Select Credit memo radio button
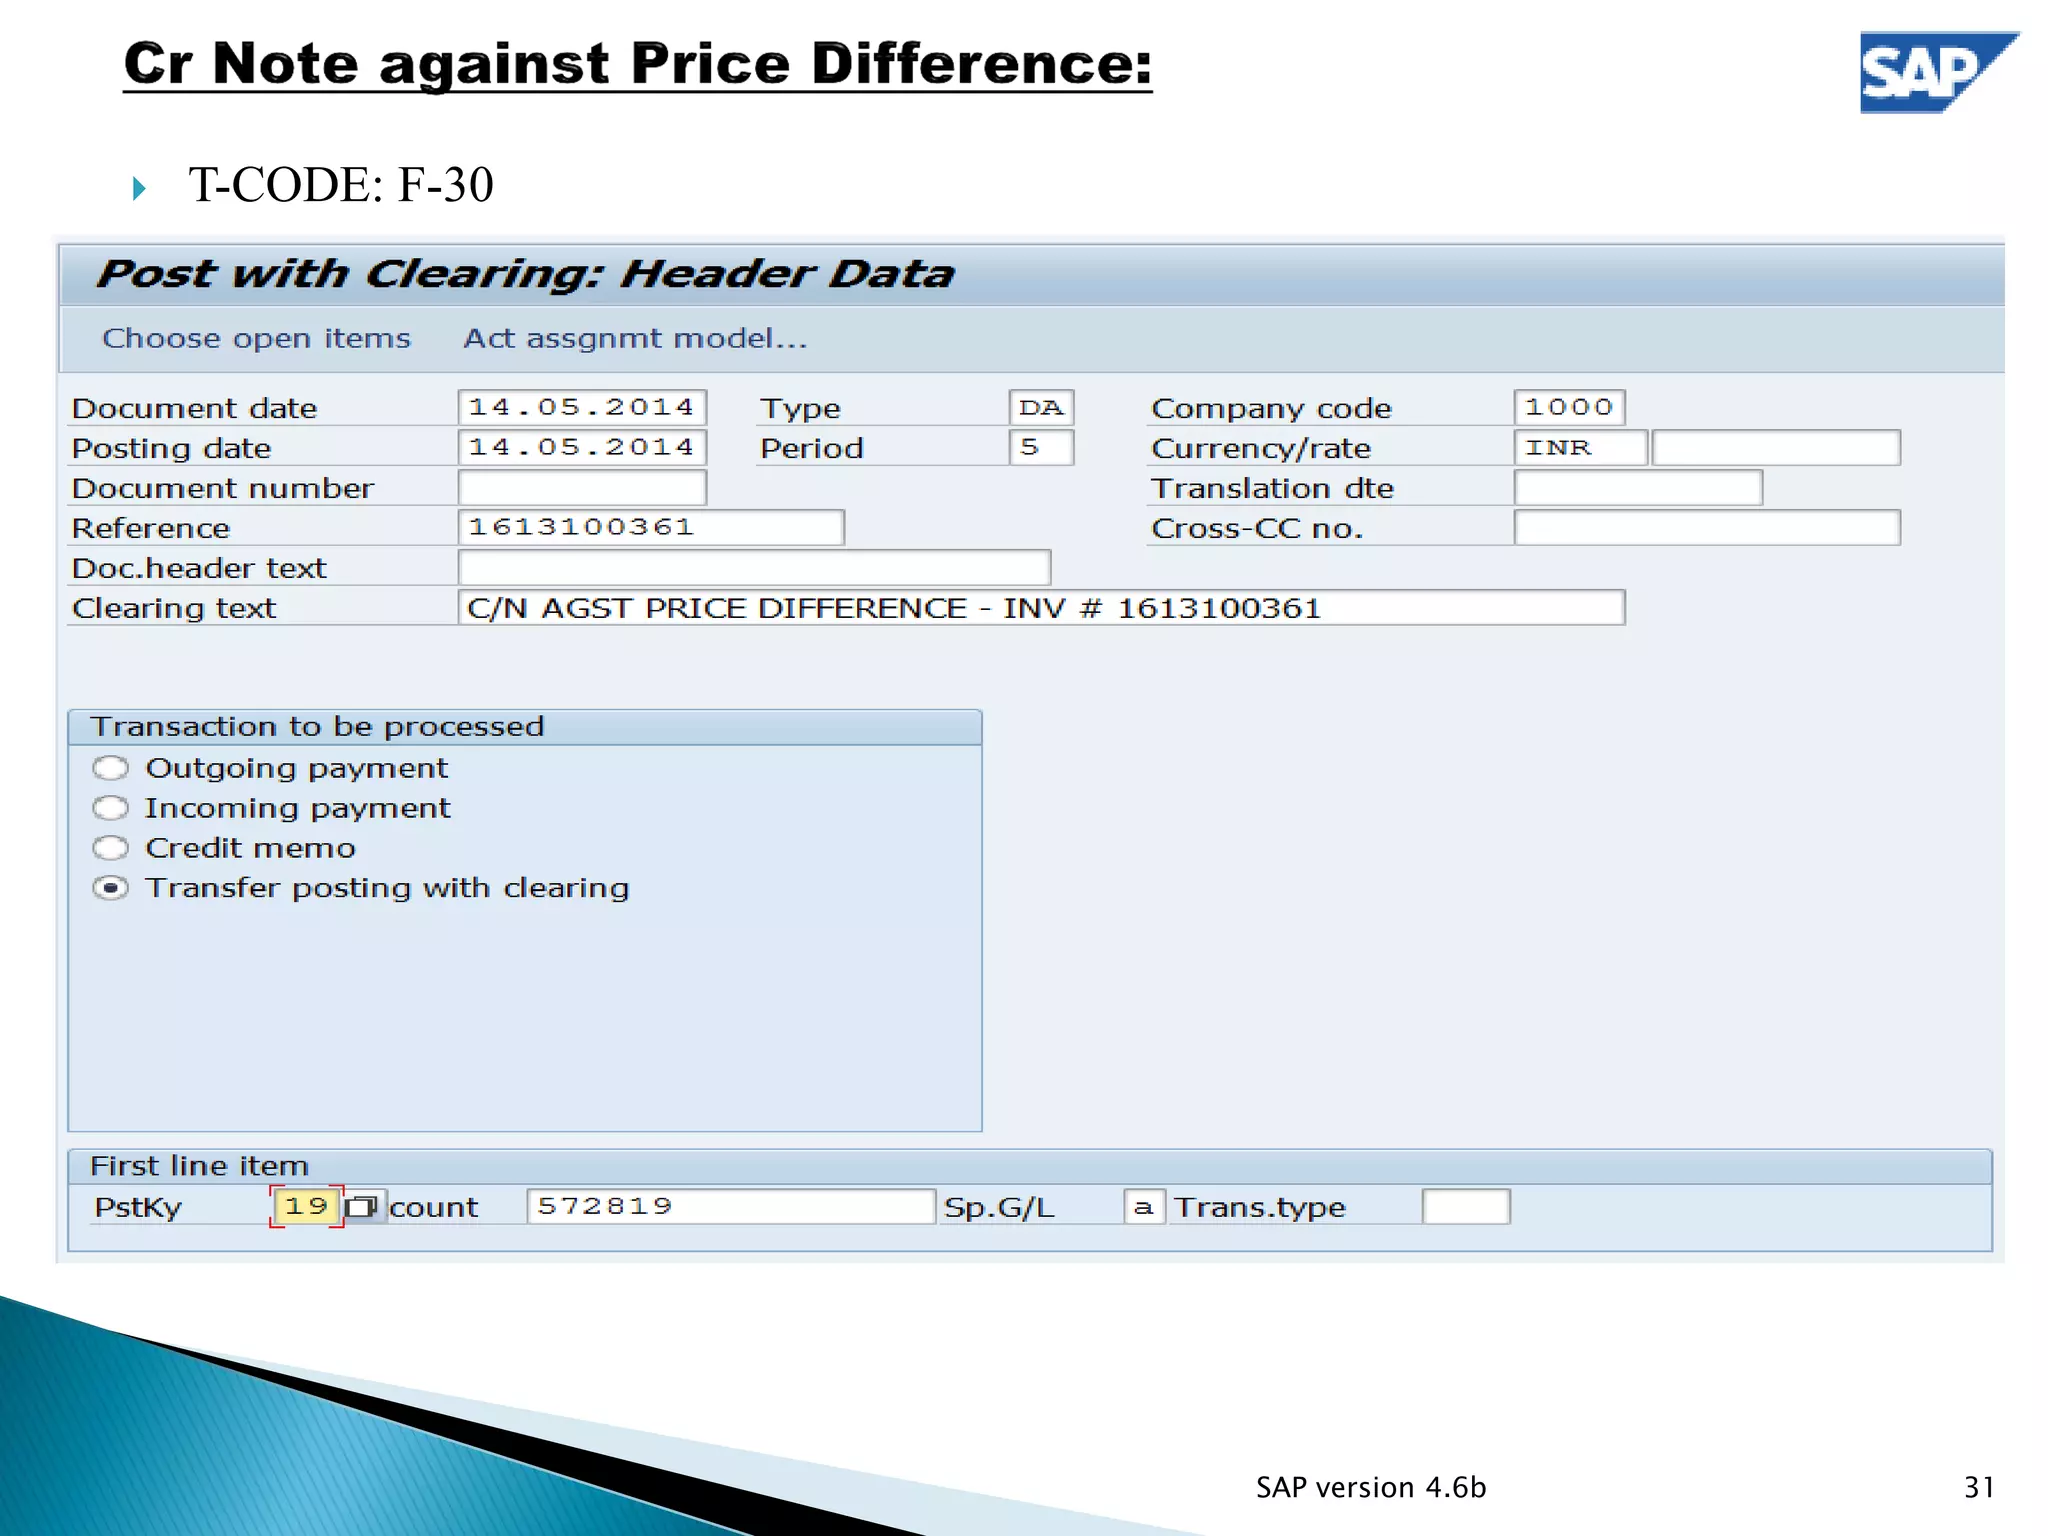Viewport: 2048px width, 1536px height. [x=111, y=848]
